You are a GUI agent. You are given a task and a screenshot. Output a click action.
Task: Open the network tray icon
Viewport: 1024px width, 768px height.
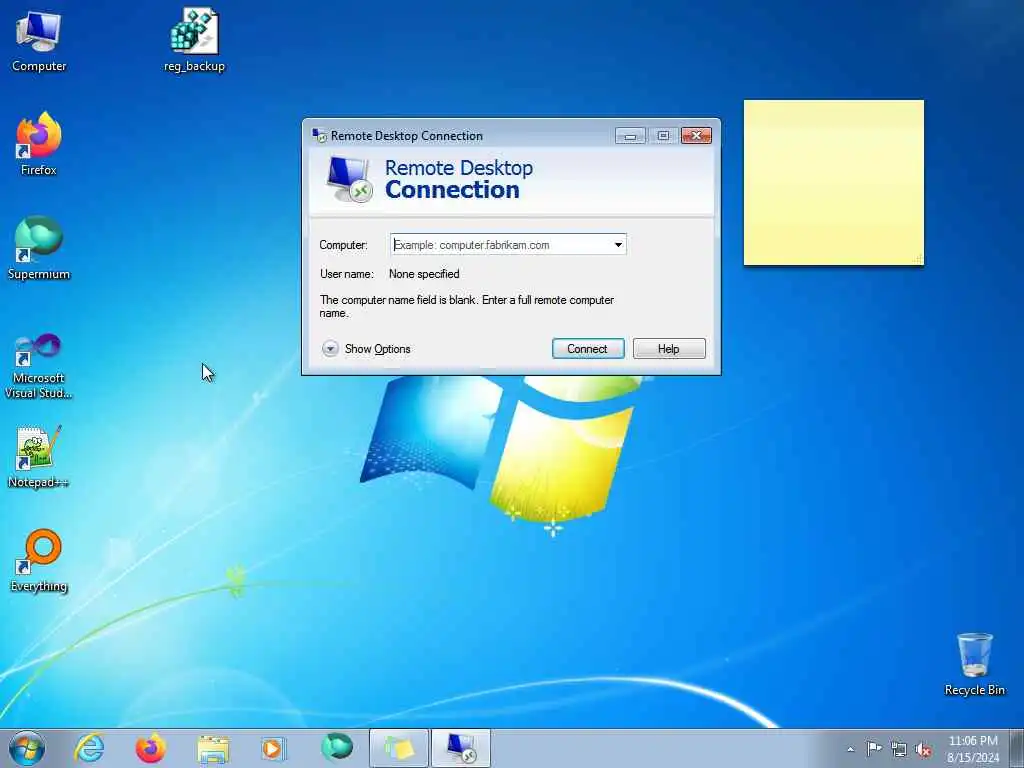pyautogui.click(x=899, y=749)
